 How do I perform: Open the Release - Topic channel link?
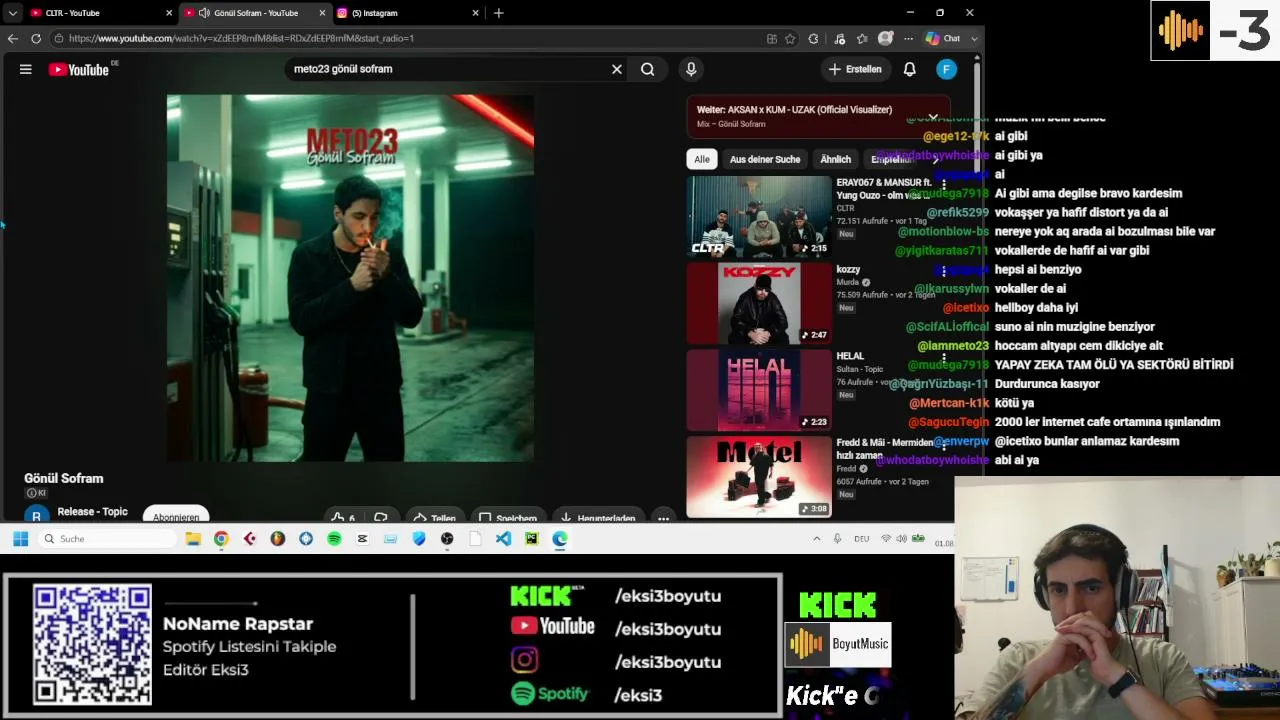click(93, 512)
